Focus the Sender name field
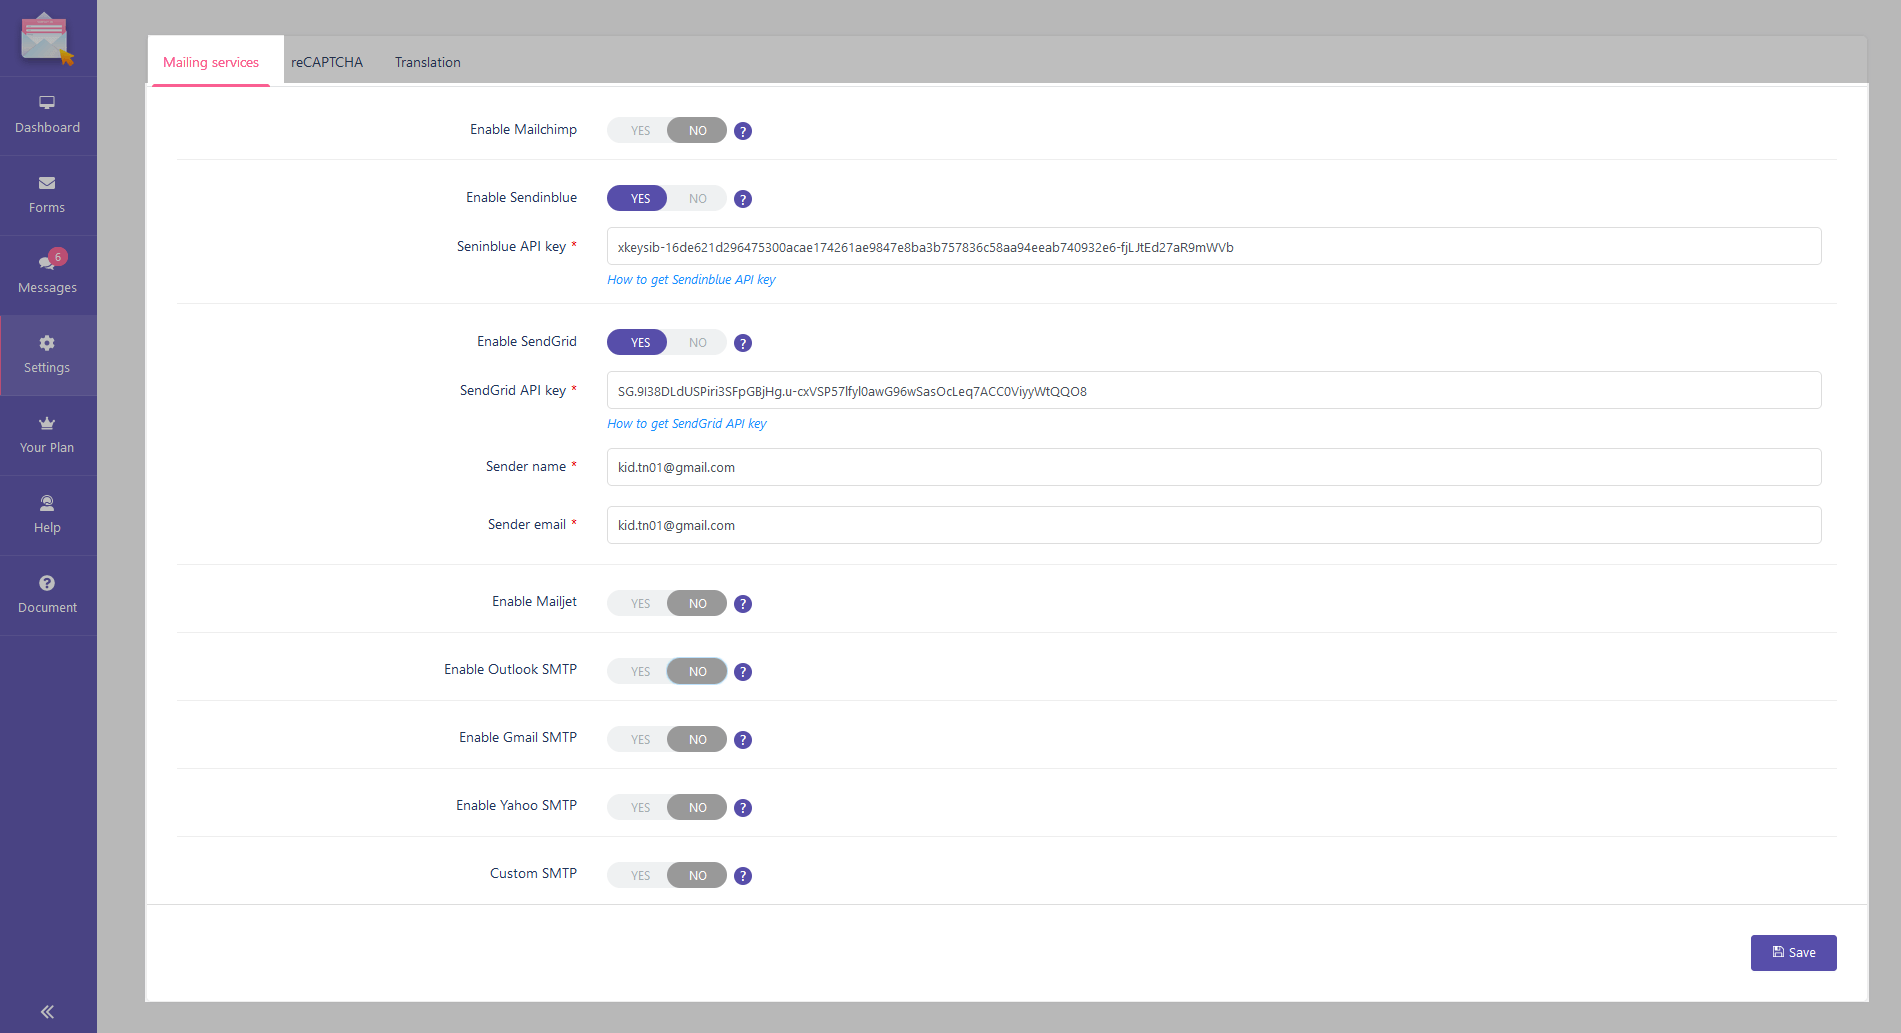Screen dimensions: 1901x1033 1214,467
